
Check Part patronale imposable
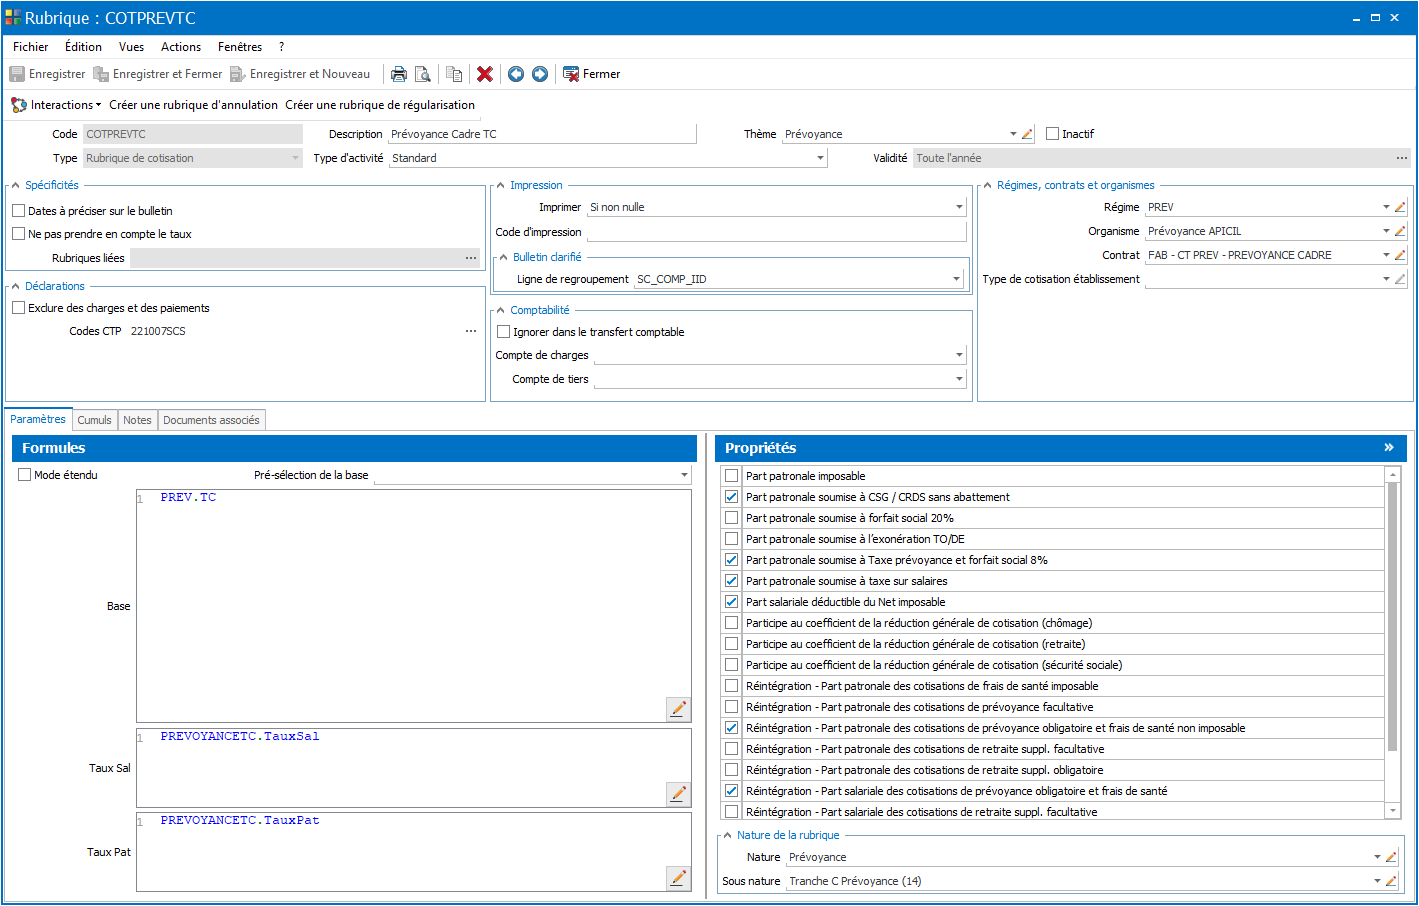pyautogui.click(x=731, y=476)
